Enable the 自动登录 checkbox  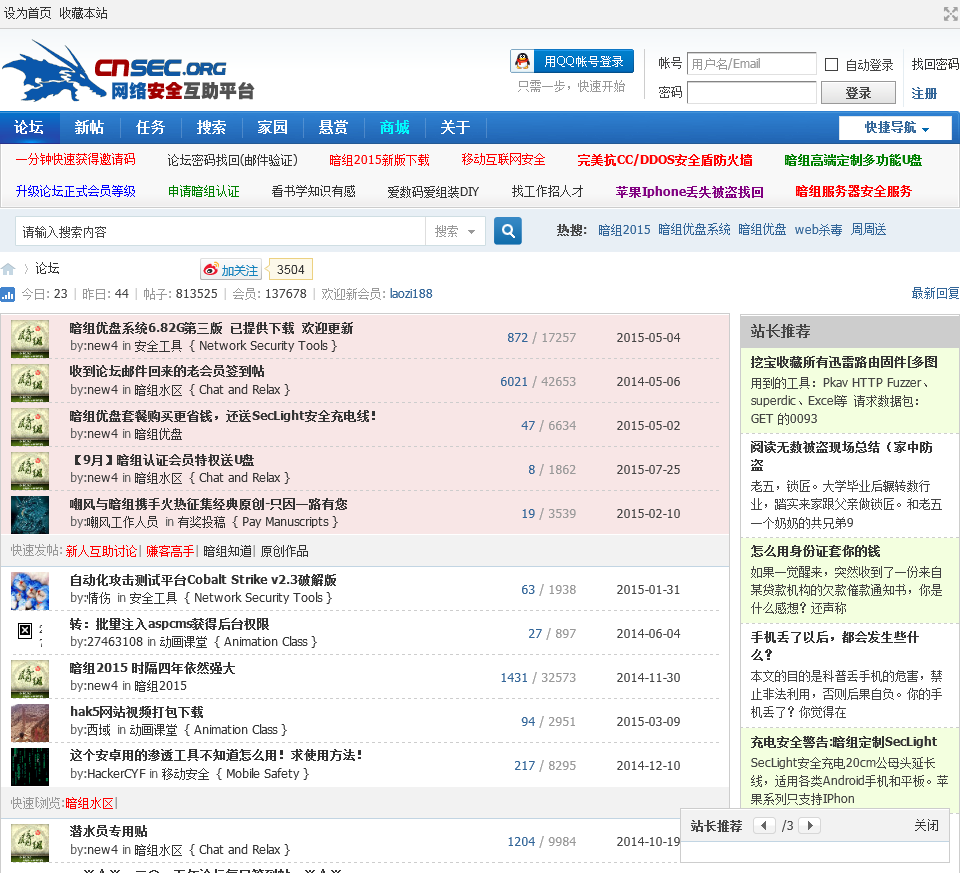pos(831,65)
